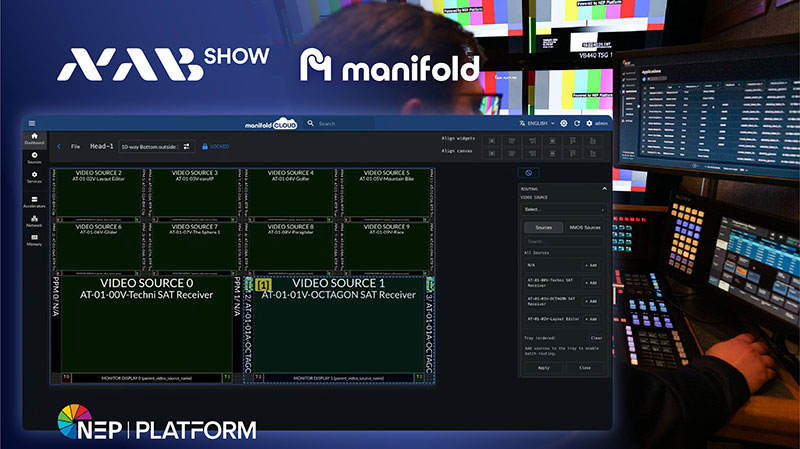Open Memory in the sidebar
The image size is (800, 449).
tap(34, 240)
